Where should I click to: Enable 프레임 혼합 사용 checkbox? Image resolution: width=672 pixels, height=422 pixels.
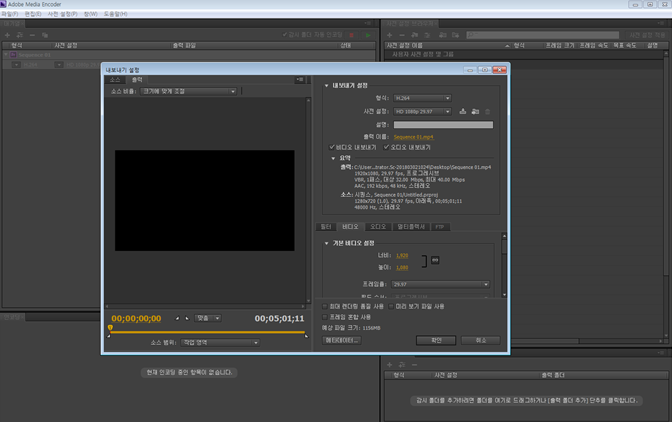[x=325, y=317]
